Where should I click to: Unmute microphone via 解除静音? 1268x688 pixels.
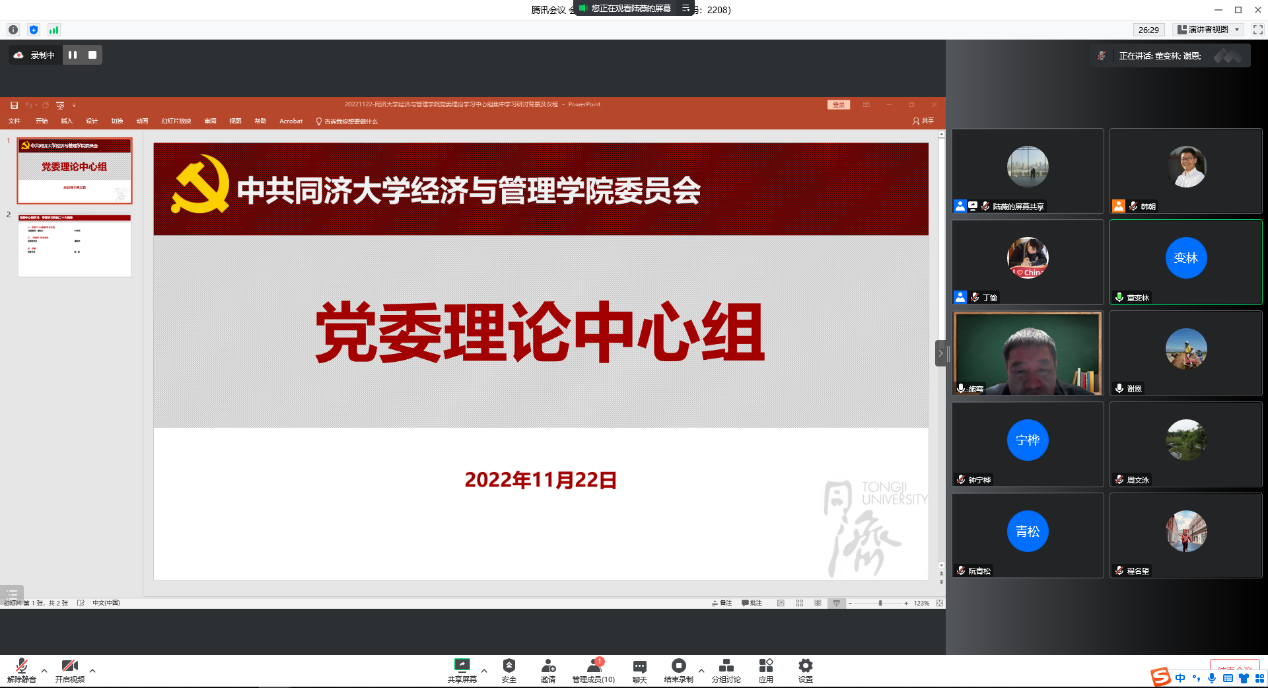(21, 667)
